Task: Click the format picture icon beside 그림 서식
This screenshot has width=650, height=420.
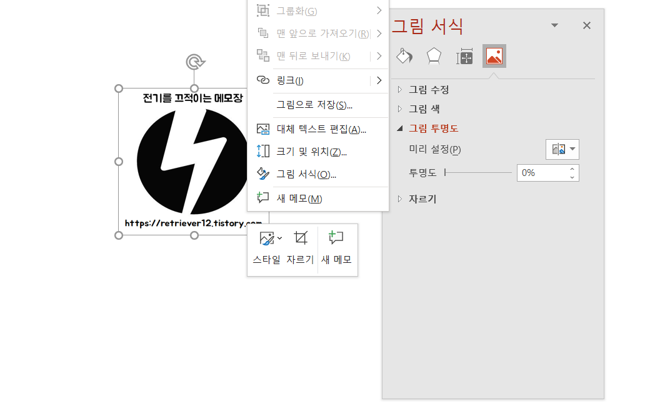Action: coord(263,174)
